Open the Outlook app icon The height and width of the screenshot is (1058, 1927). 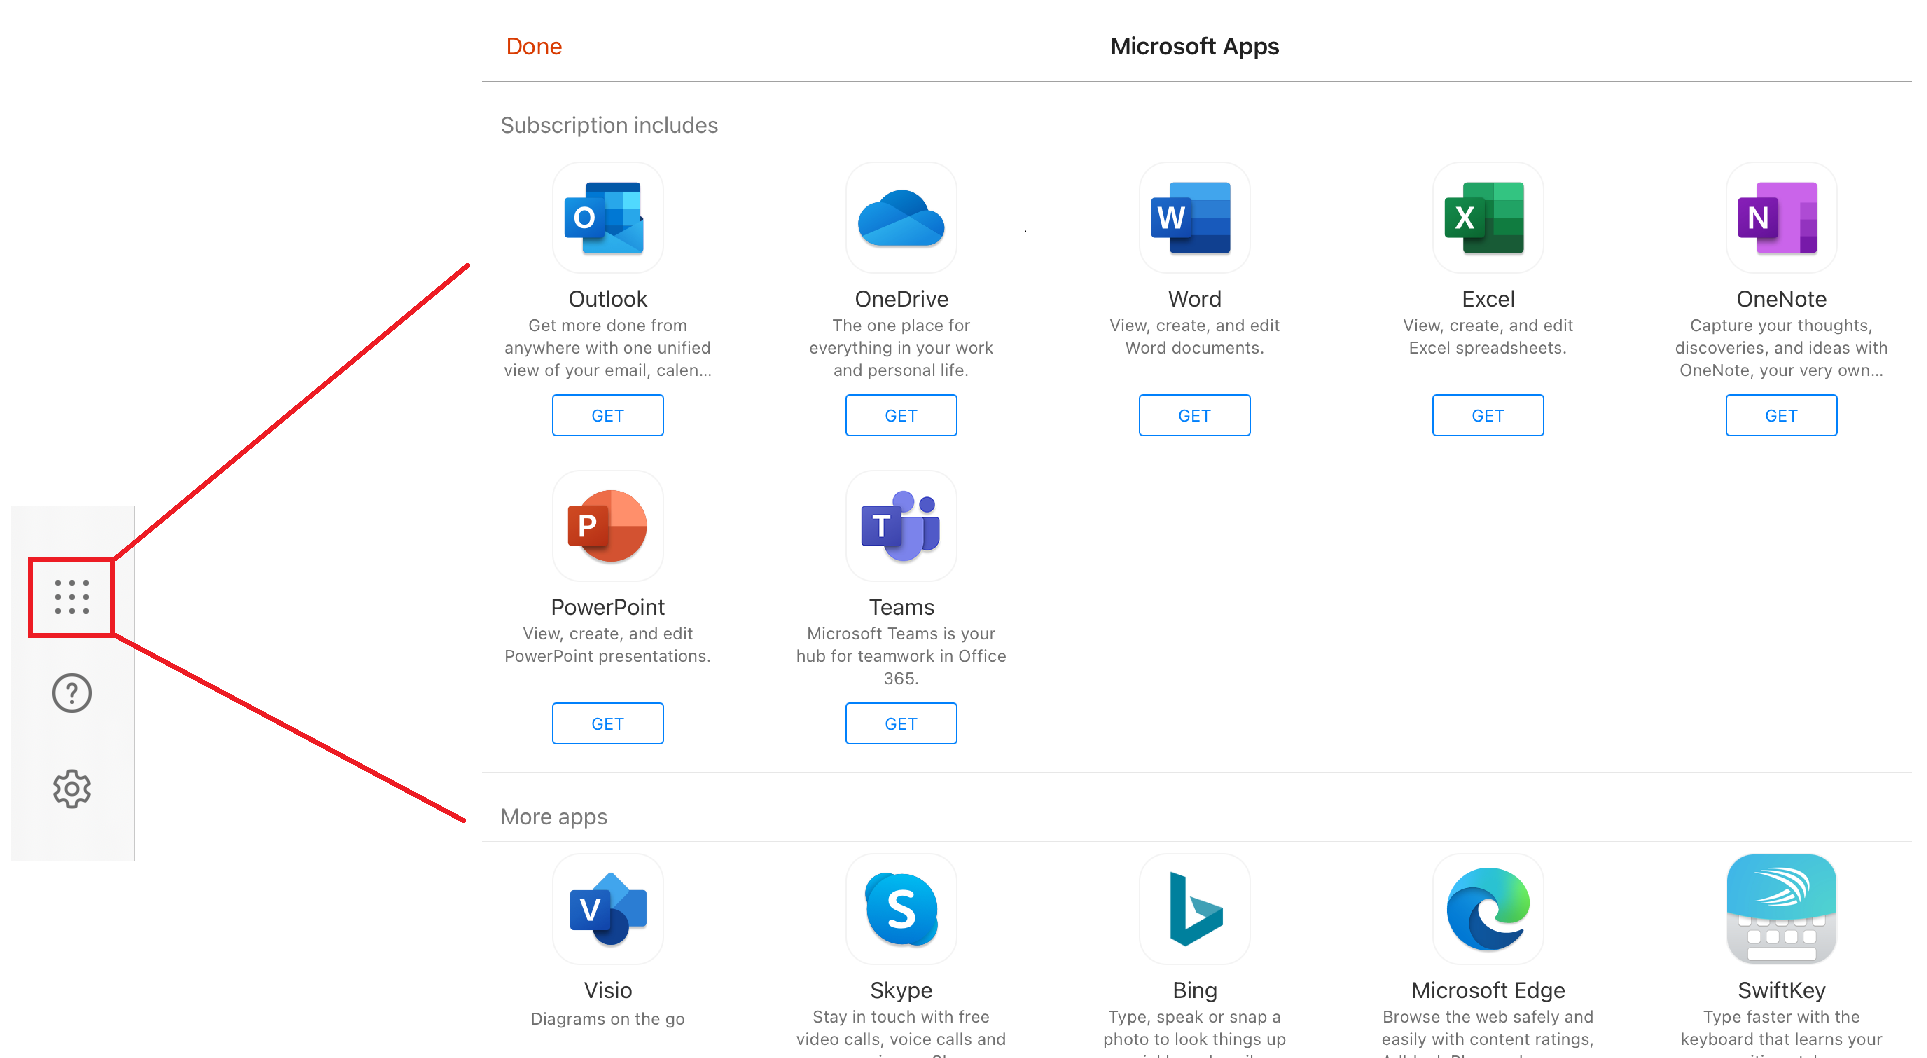pos(607,218)
